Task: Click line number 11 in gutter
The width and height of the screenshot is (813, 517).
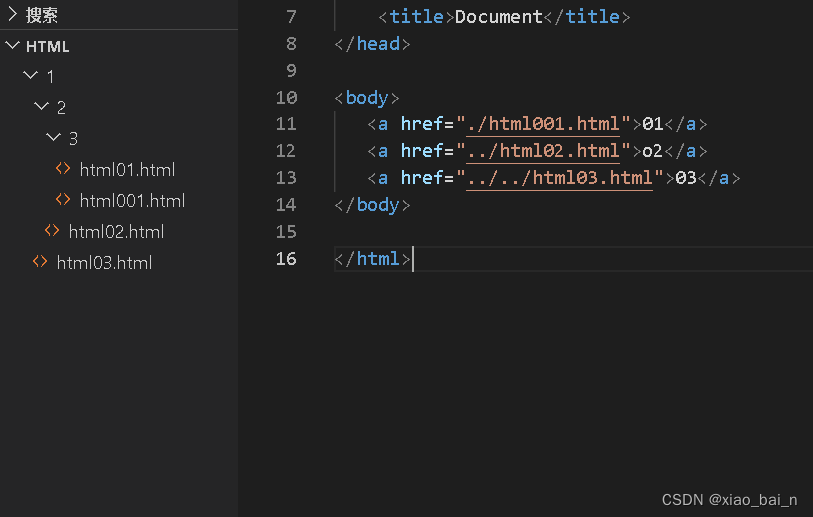Action: (x=287, y=124)
